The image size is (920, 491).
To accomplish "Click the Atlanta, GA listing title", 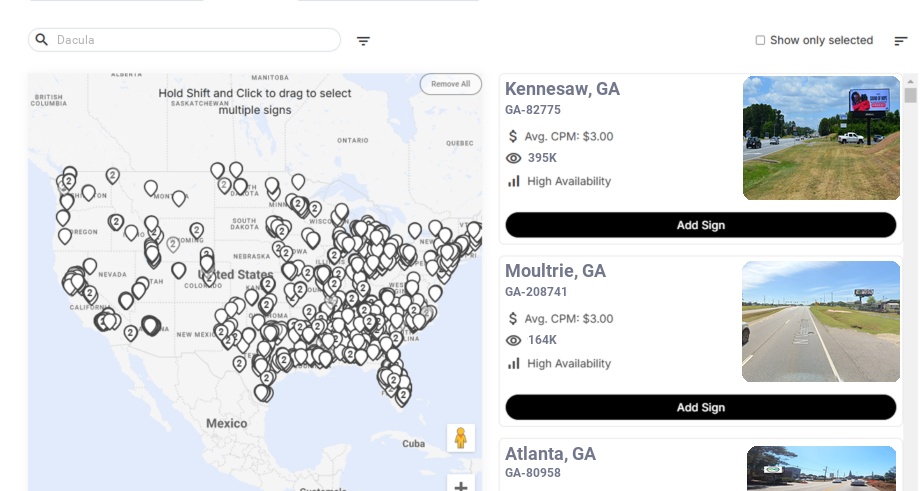I will pos(550,454).
